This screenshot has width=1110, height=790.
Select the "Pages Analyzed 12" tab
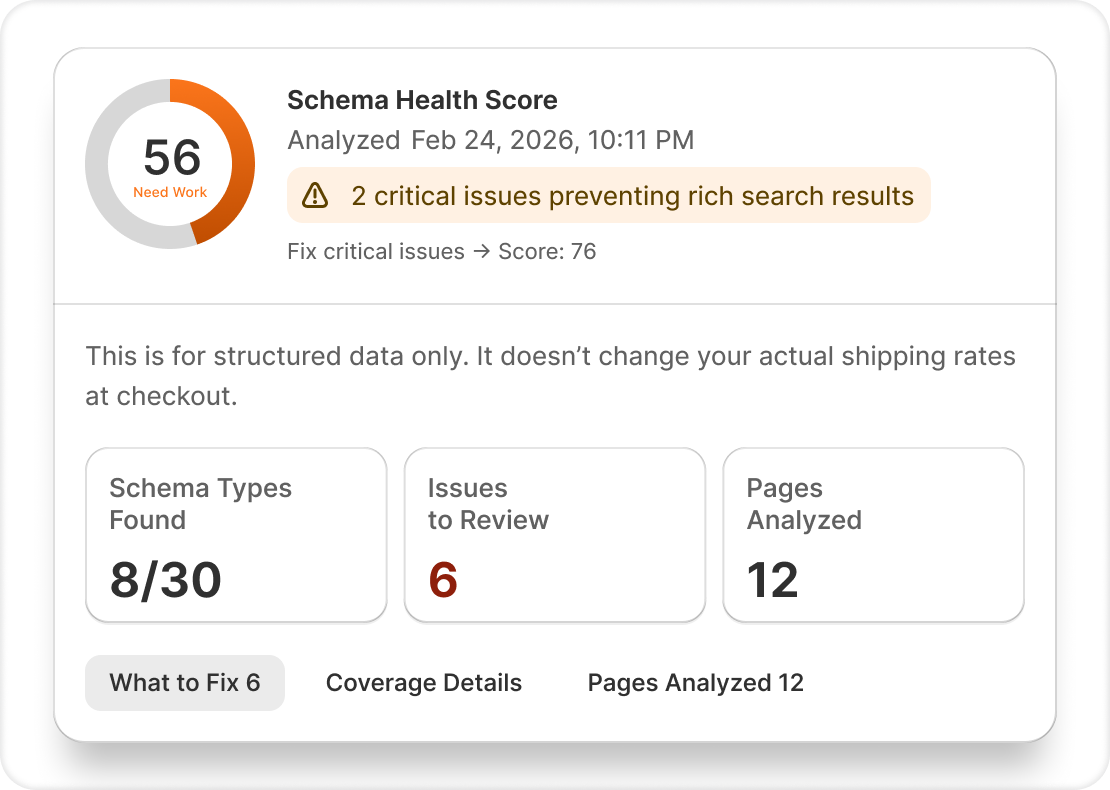pos(696,683)
